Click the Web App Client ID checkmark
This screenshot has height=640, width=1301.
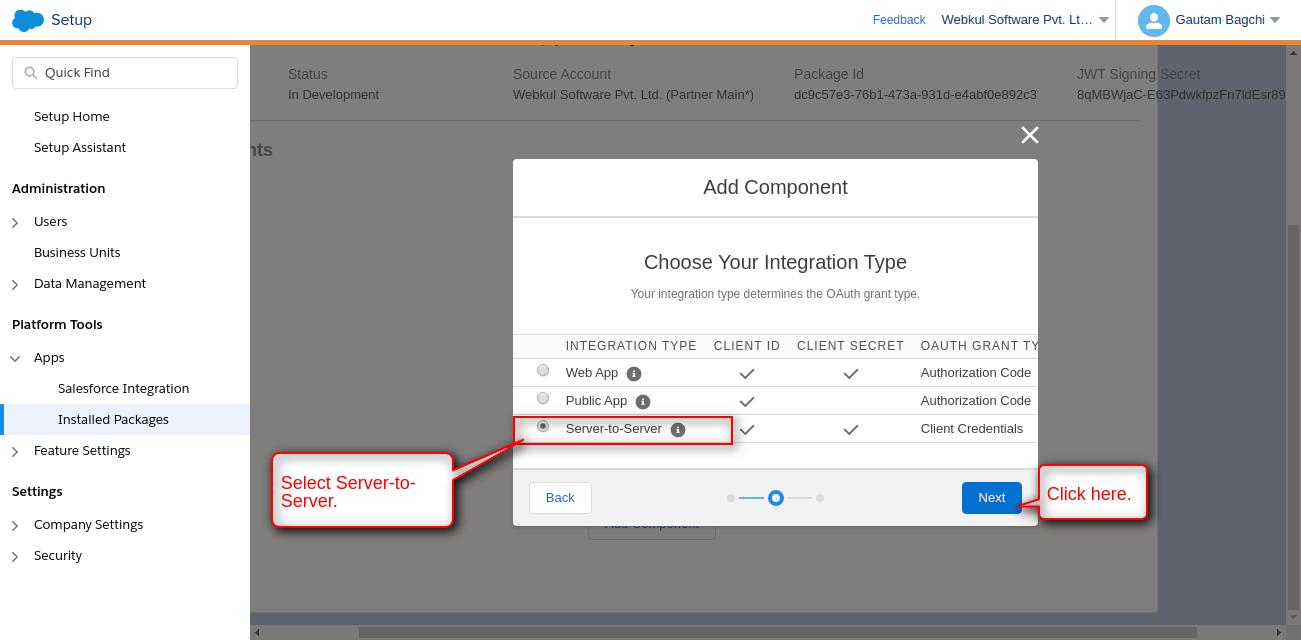coord(747,374)
